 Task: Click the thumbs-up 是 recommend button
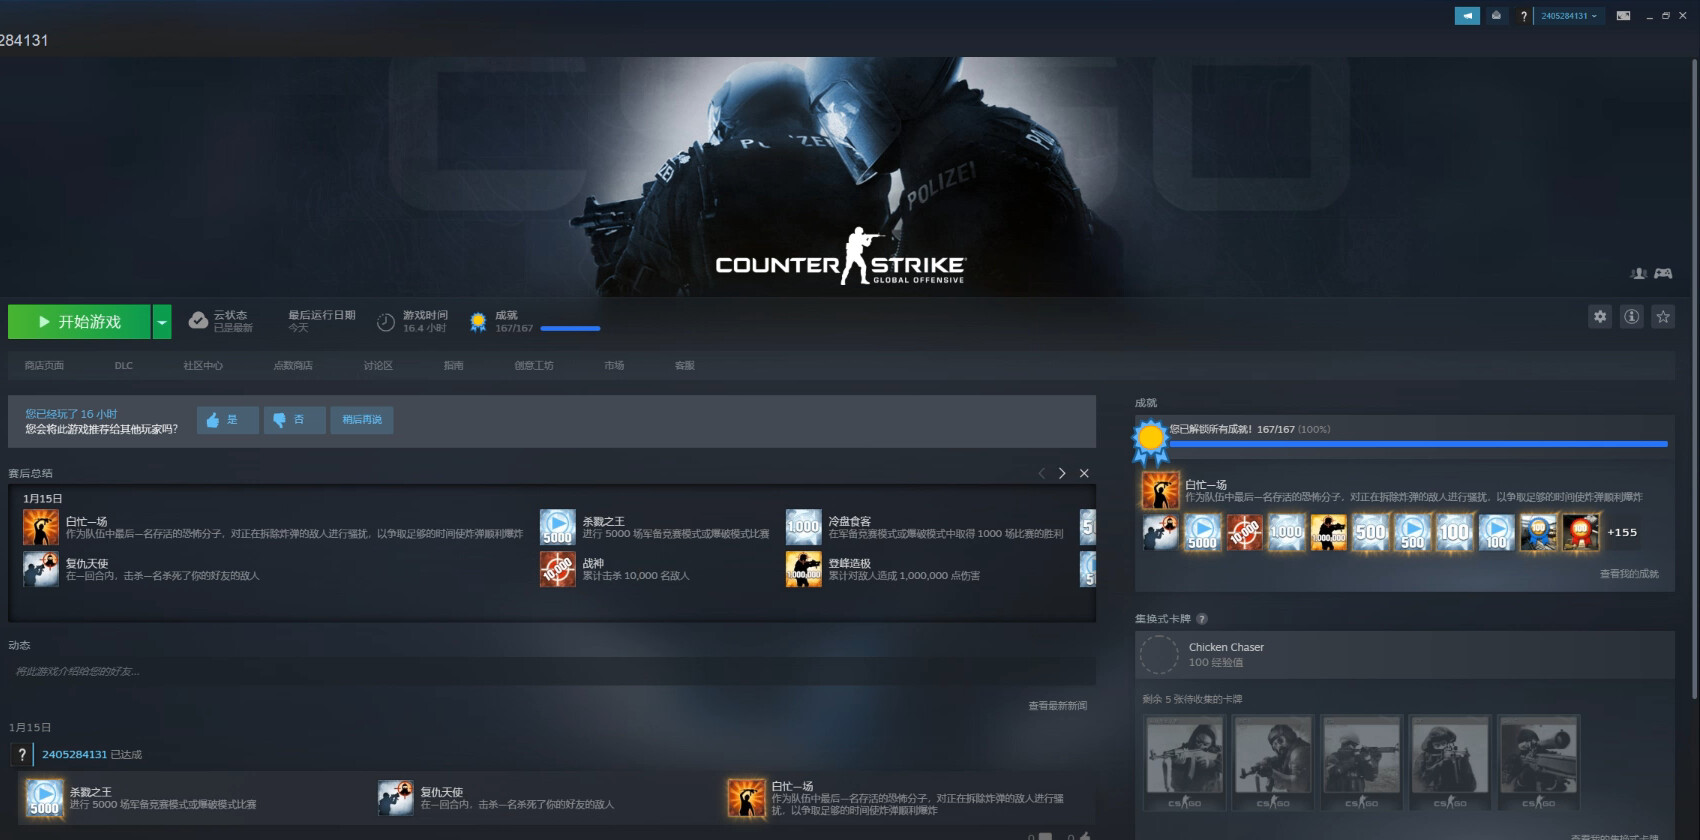tap(227, 420)
